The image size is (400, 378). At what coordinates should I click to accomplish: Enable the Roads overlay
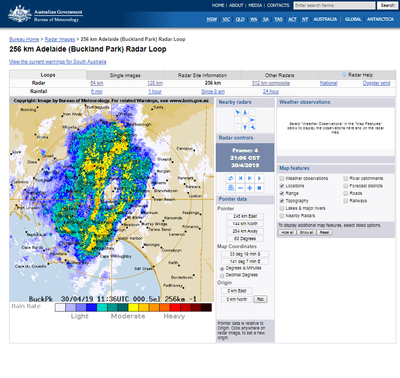point(346,193)
